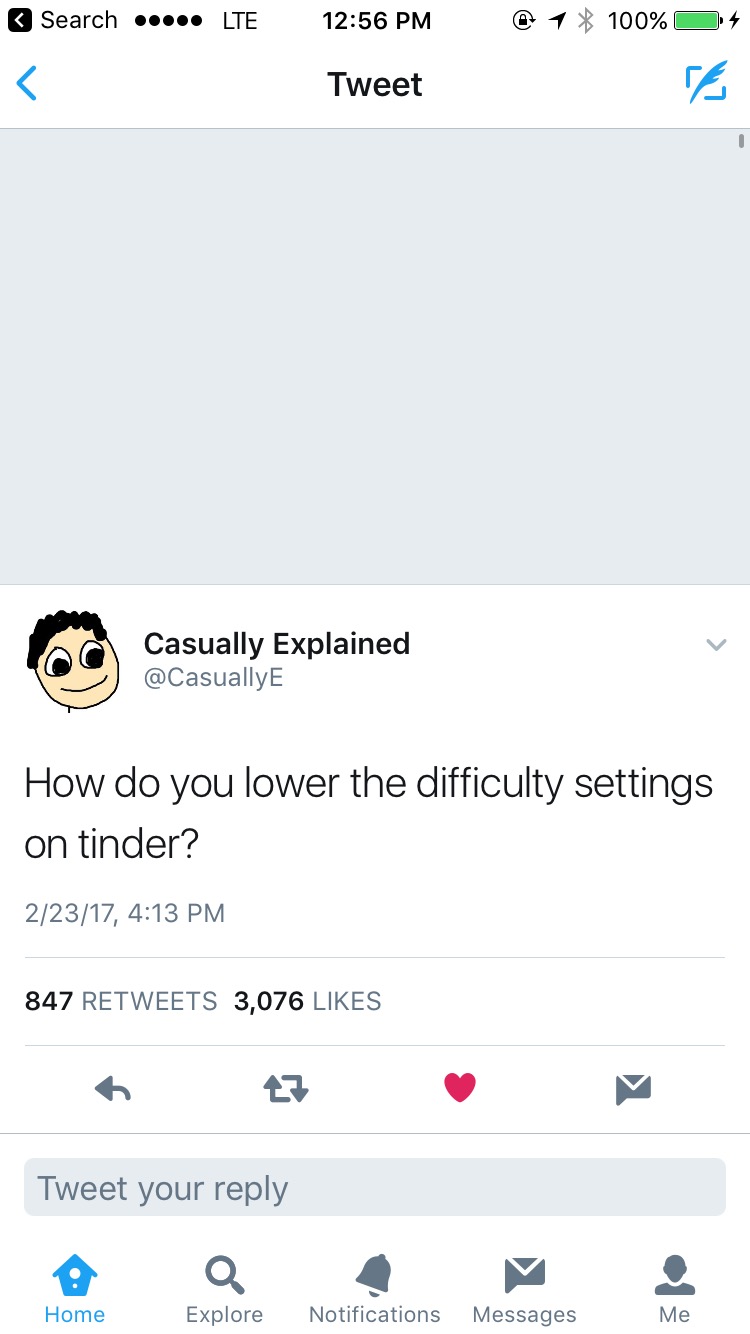Open the @CasuallyE handle
750x1334 pixels.
click(214, 677)
